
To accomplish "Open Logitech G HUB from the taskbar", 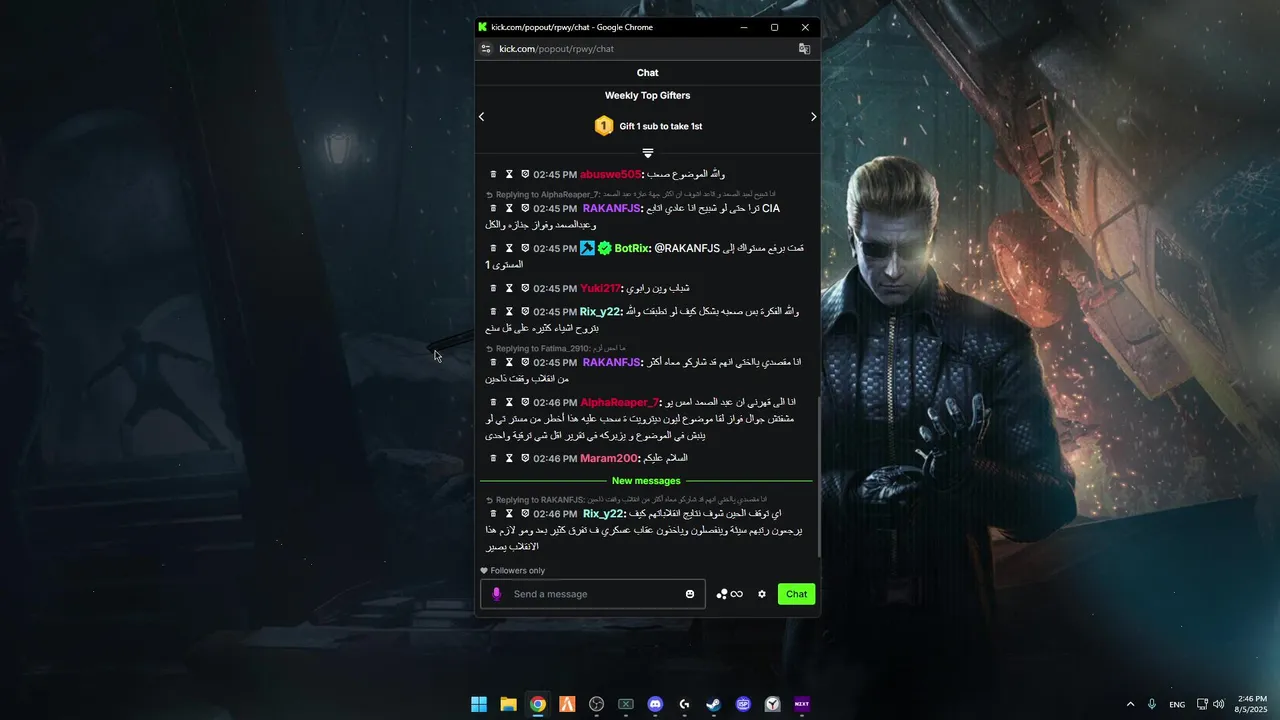I will coord(684,704).
